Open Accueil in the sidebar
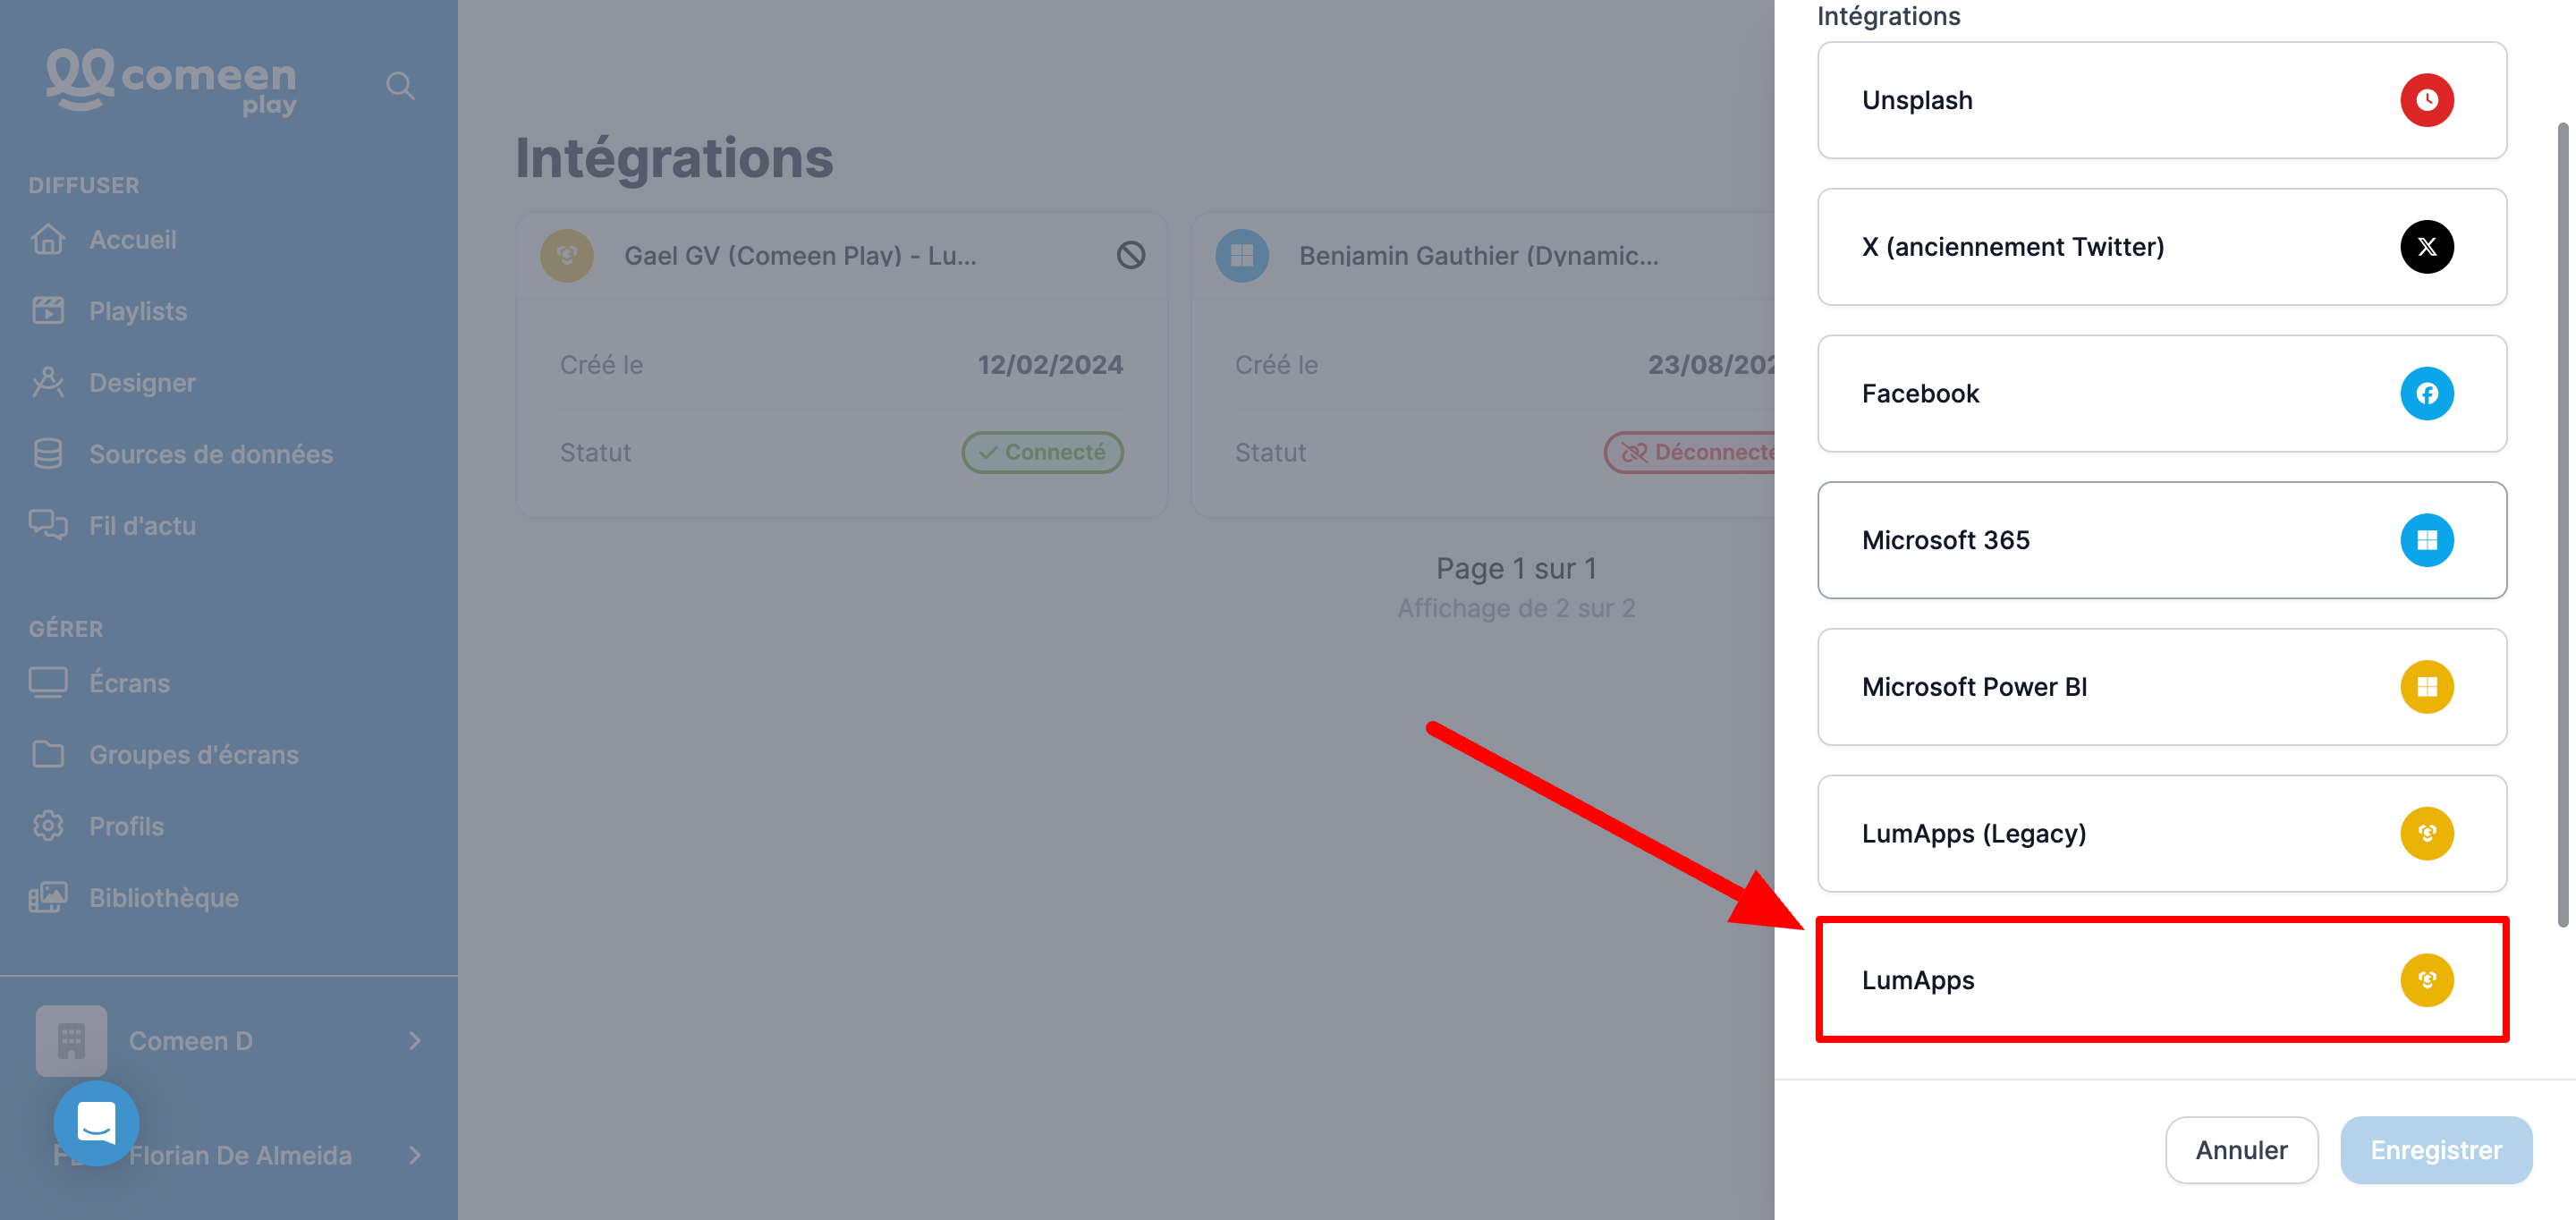 click(133, 240)
